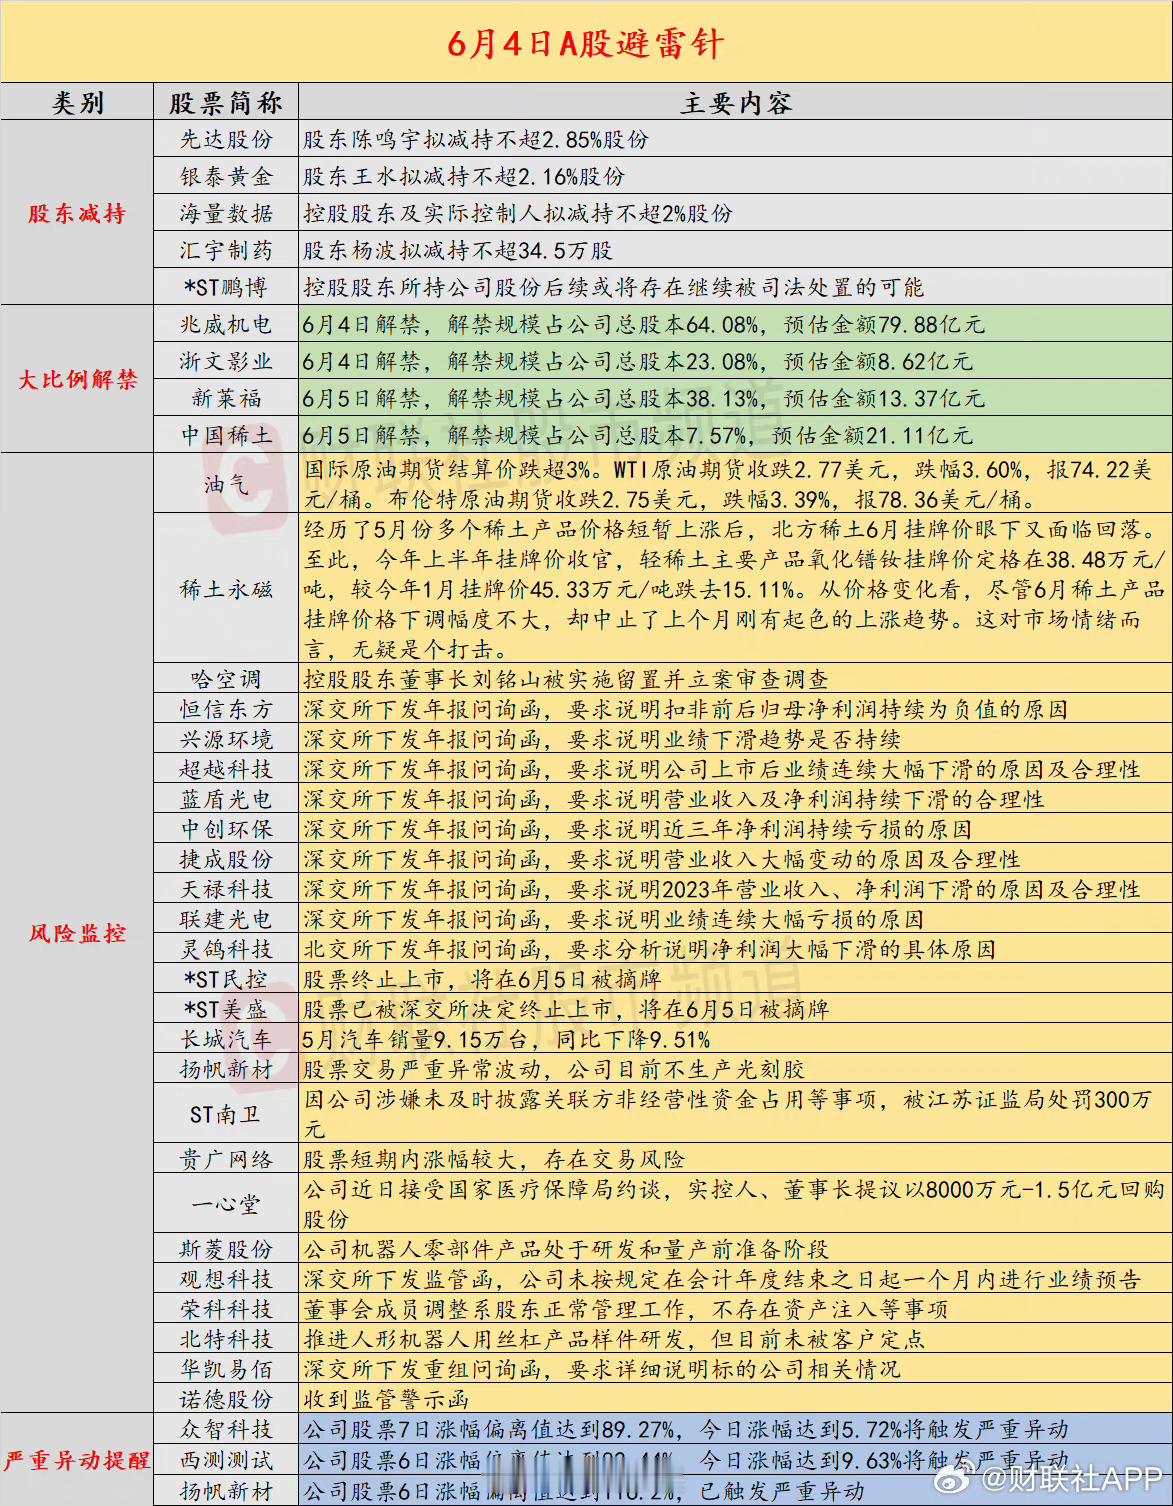Click content 股票交易严重异常波动，公司目前不生产光刻胶

pos(554,1070)
